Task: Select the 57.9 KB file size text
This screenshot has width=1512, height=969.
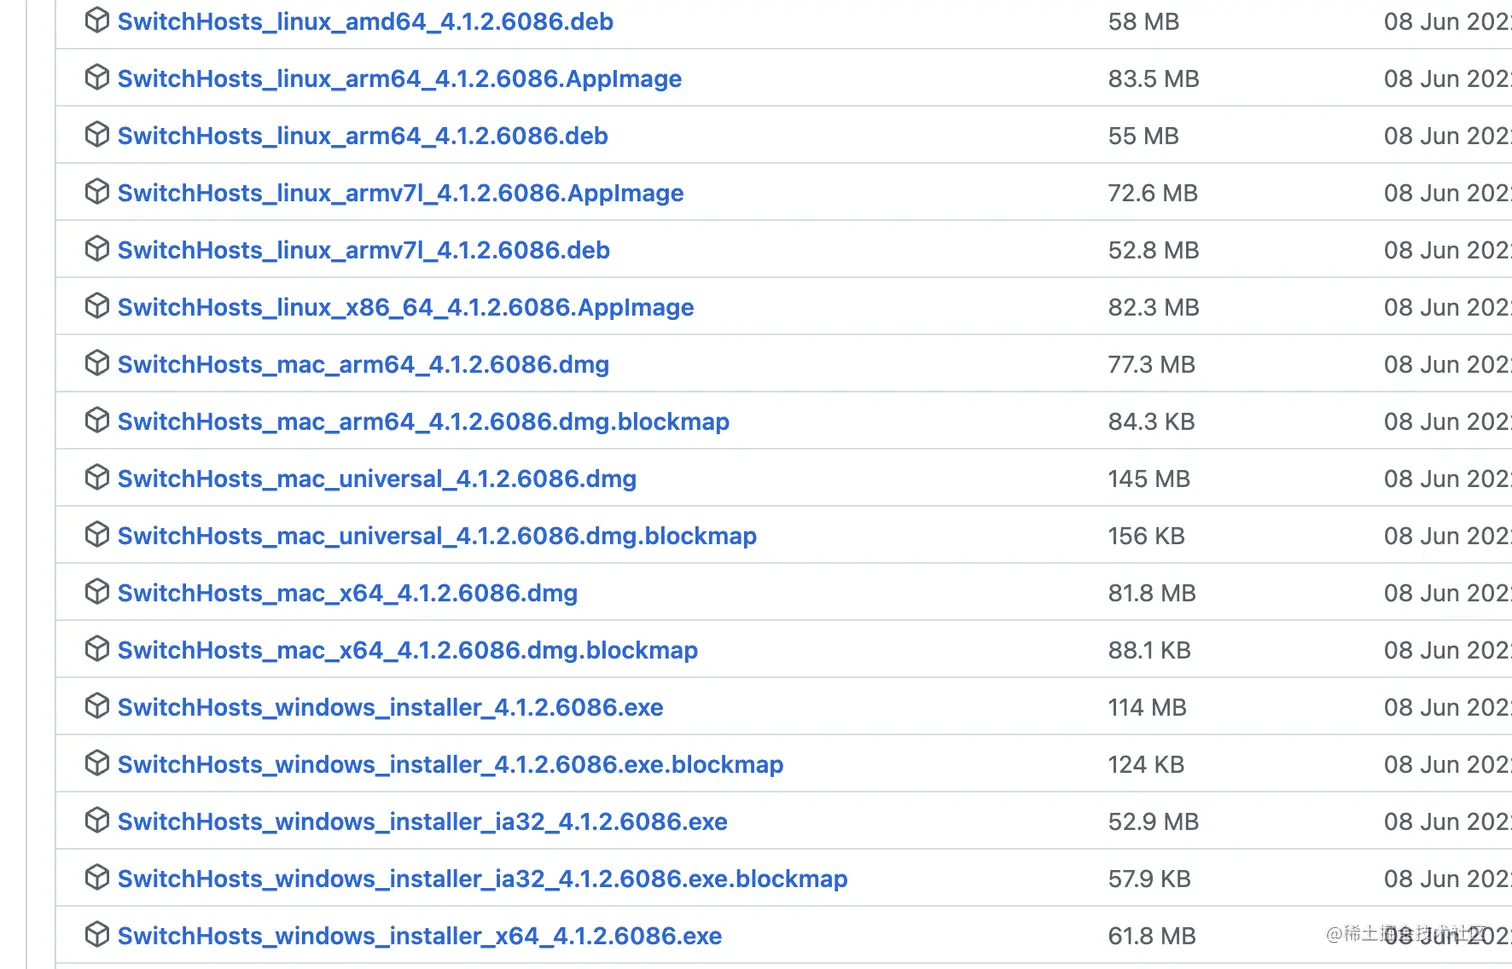Action: tap(1149, 877)
